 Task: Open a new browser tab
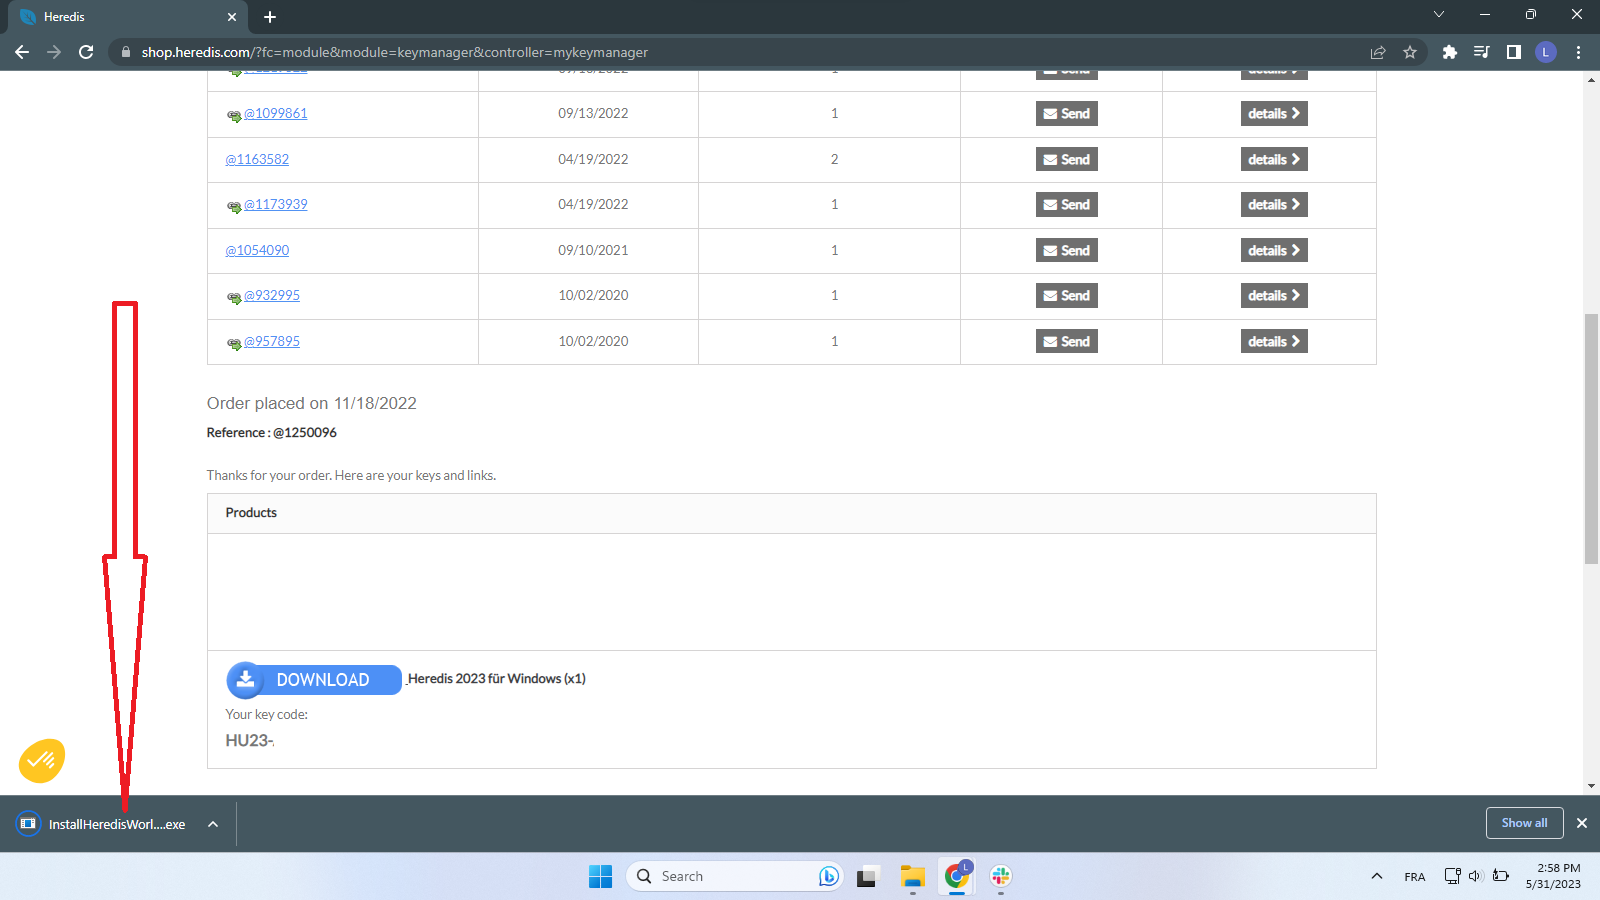pos(270,17)
